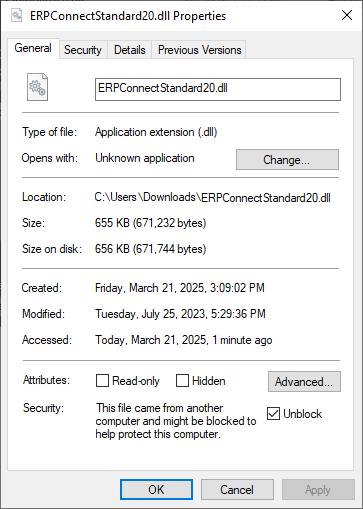The width and height of the screenshot is (363, 509).
Task: Open Advanced... attributes dialog
Action: click(x=304, y=381)
